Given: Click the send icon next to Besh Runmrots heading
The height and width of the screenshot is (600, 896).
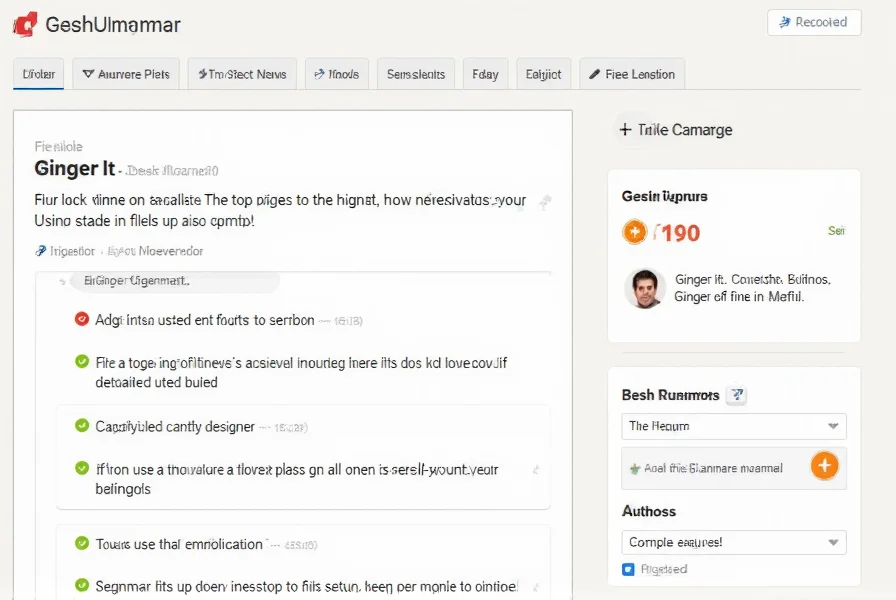Looking at the screenshot, I should (736, 395).
